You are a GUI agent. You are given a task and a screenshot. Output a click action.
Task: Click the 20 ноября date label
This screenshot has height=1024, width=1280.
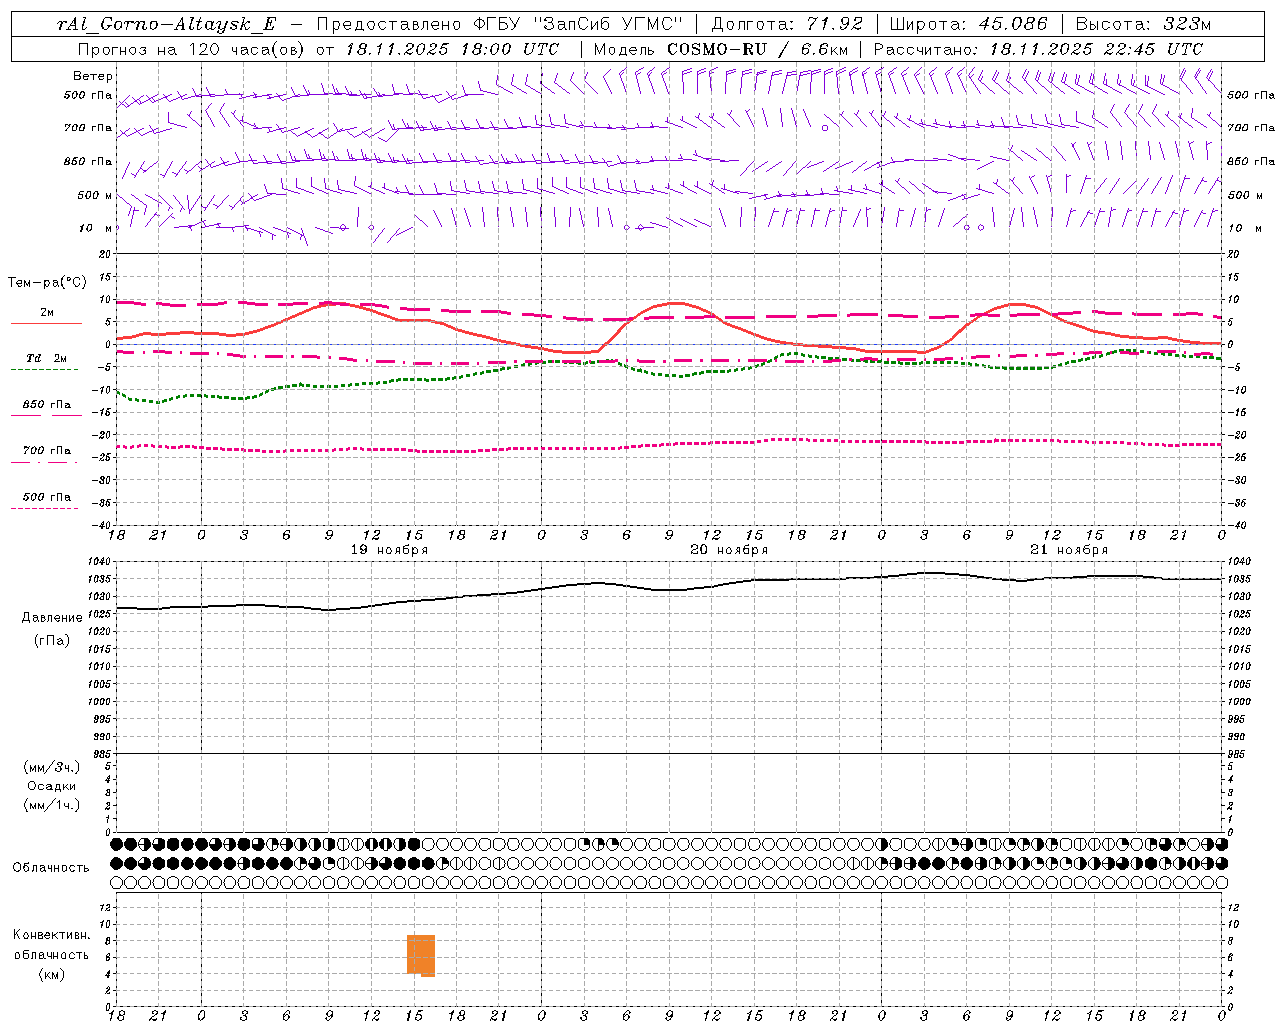(729, 550)
